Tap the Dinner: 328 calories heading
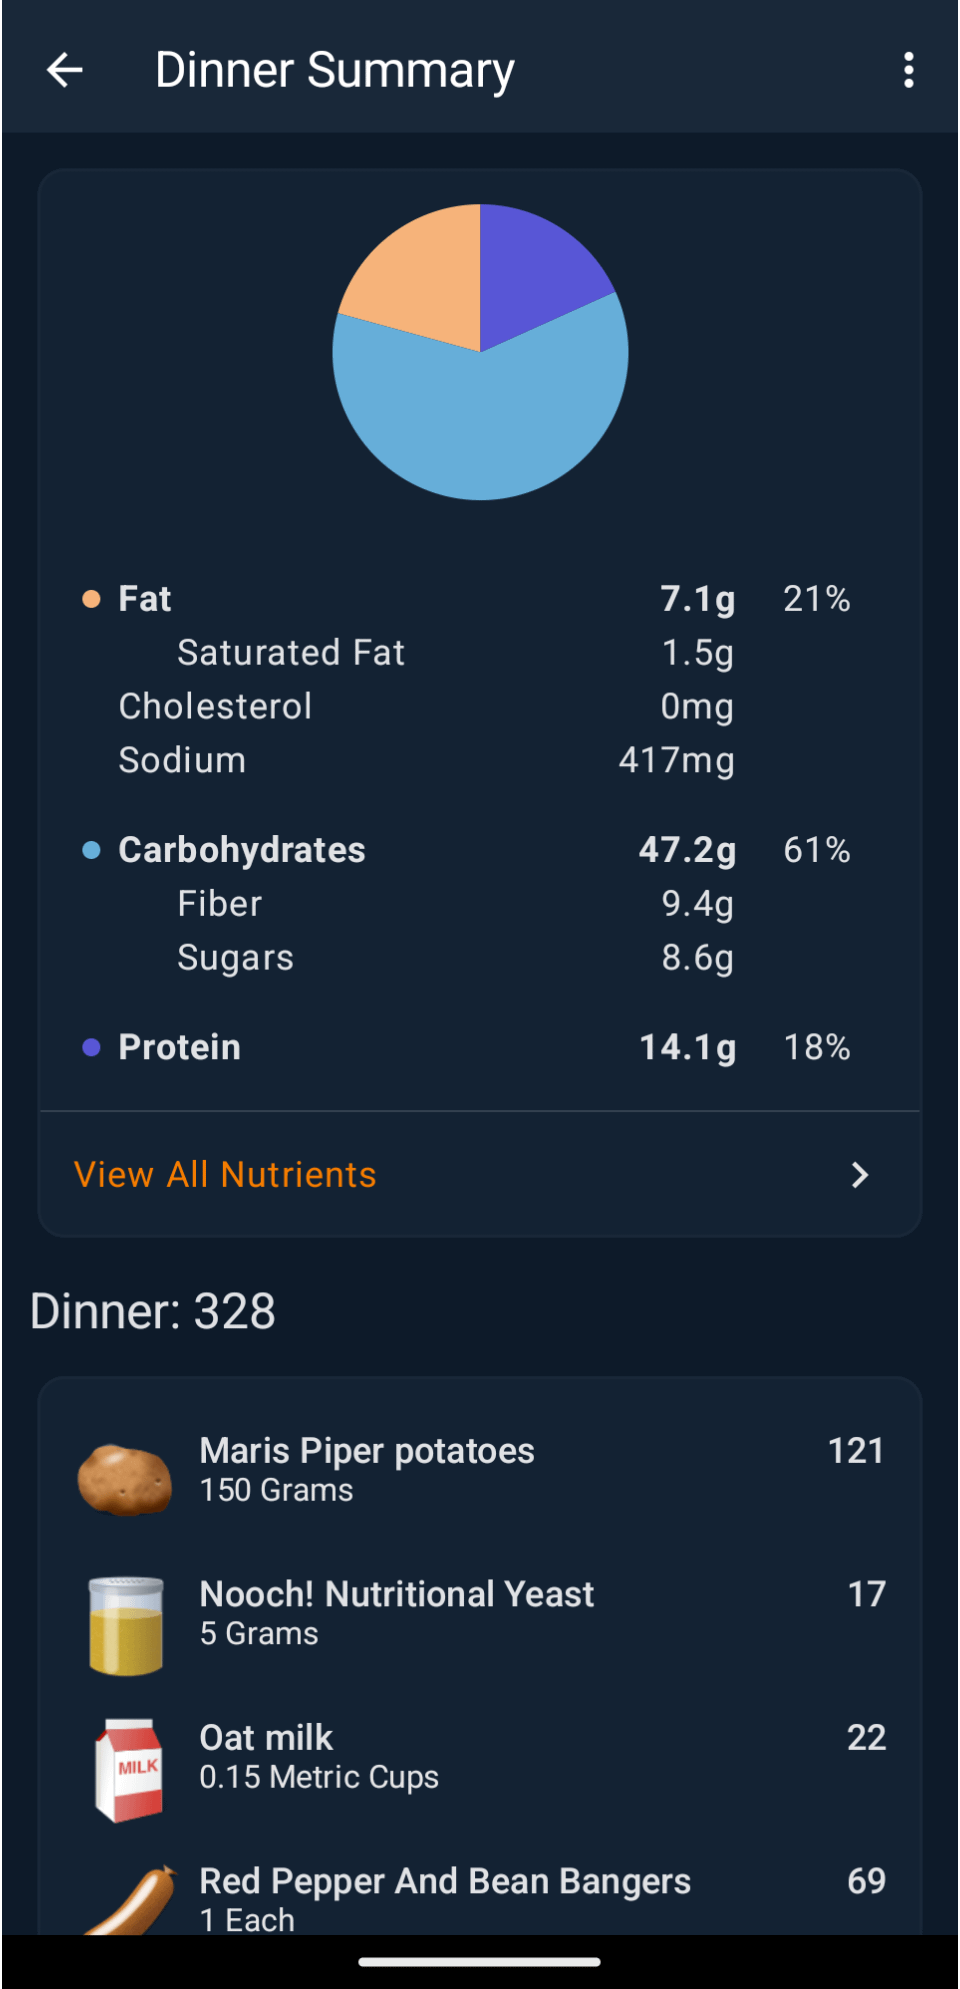The image size is (960, 1989). tap(153, 1311)
